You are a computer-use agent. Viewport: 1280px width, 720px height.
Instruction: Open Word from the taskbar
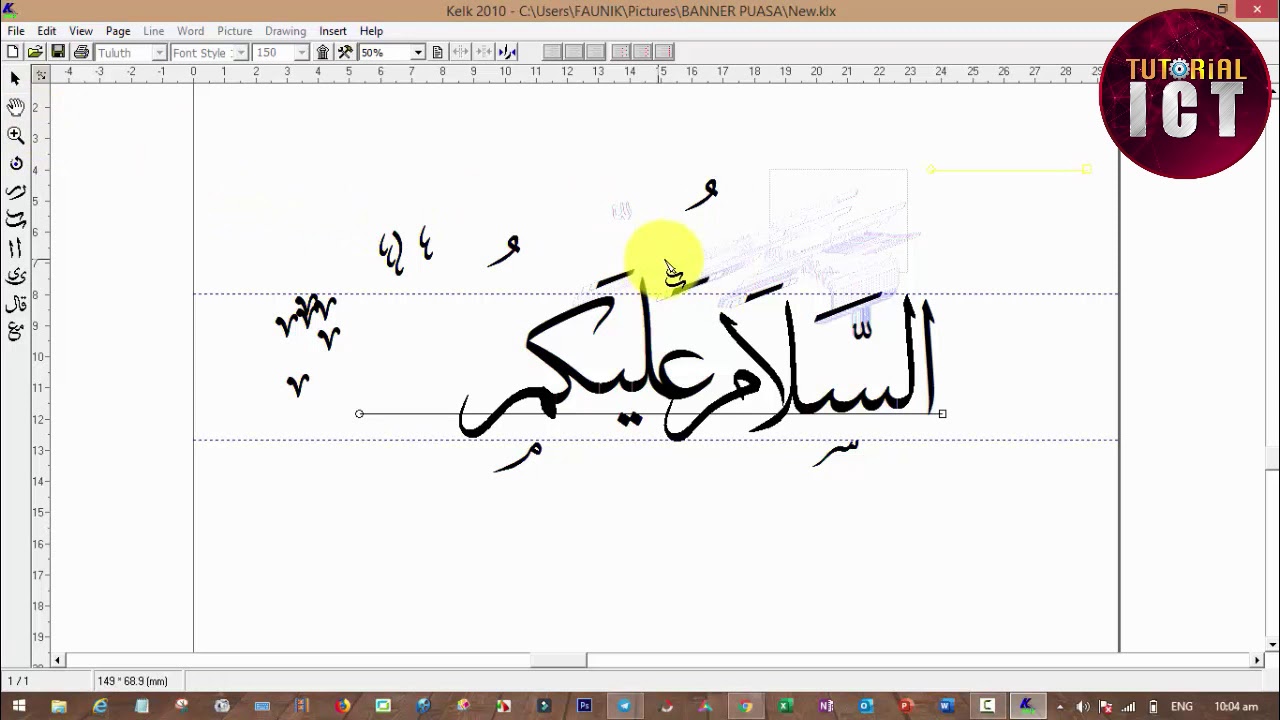click(946, 706)
